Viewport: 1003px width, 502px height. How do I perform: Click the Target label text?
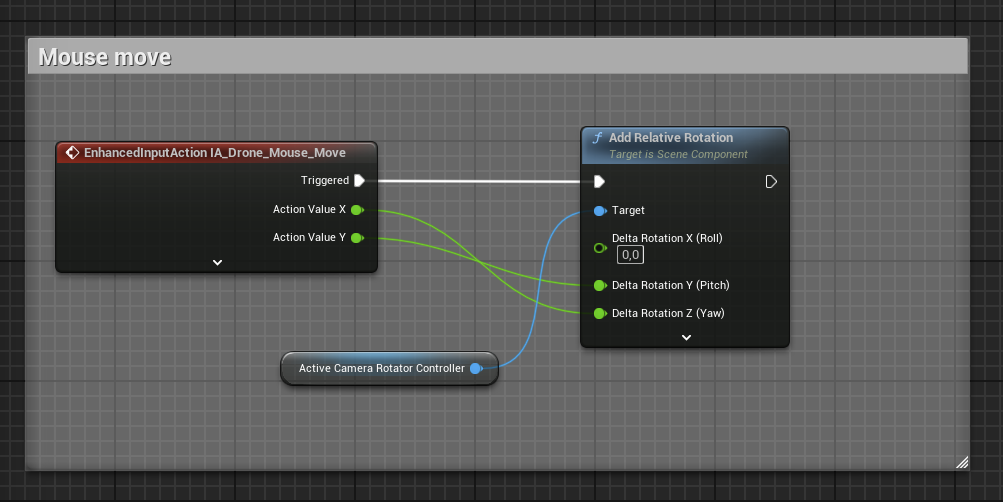point(628,210)
